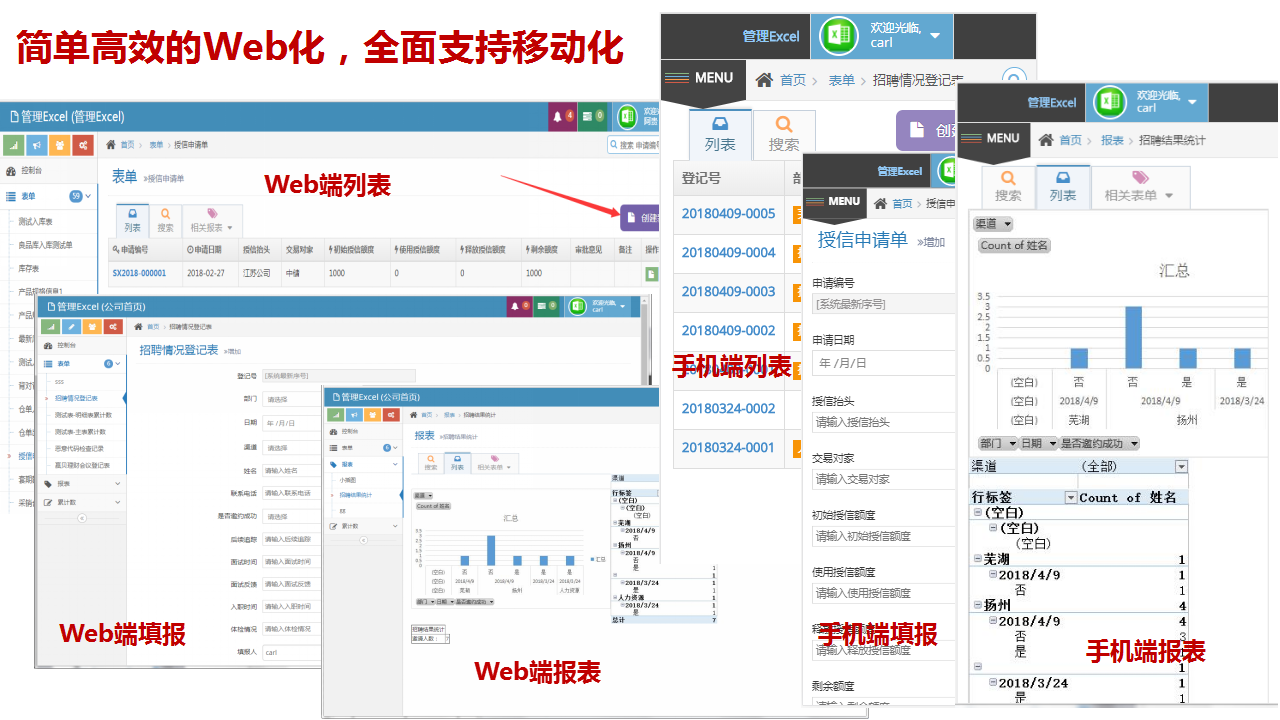Click Excel avatar icon in mobile list header

click(x=839, y=36)
